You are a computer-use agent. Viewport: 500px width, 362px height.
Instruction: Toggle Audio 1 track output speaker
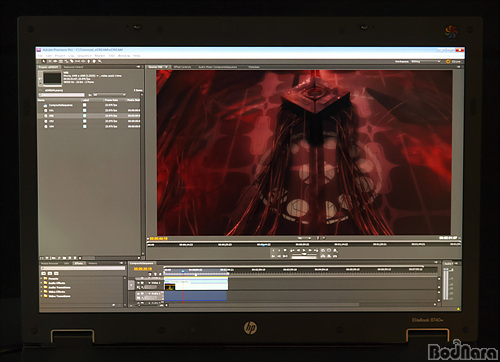(x=137, y=294)
